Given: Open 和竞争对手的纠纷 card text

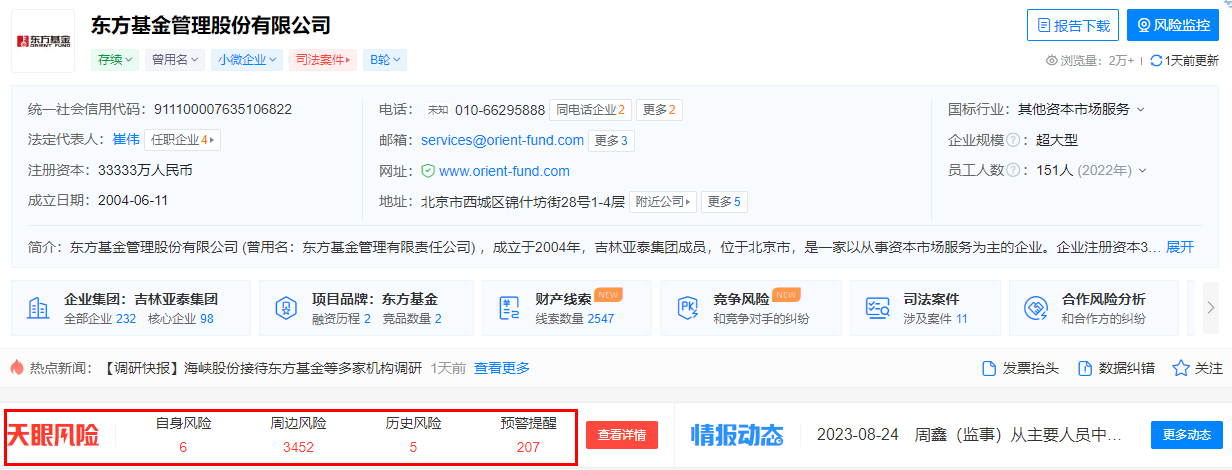Looking at the screenshot, I should click(761, 319).
